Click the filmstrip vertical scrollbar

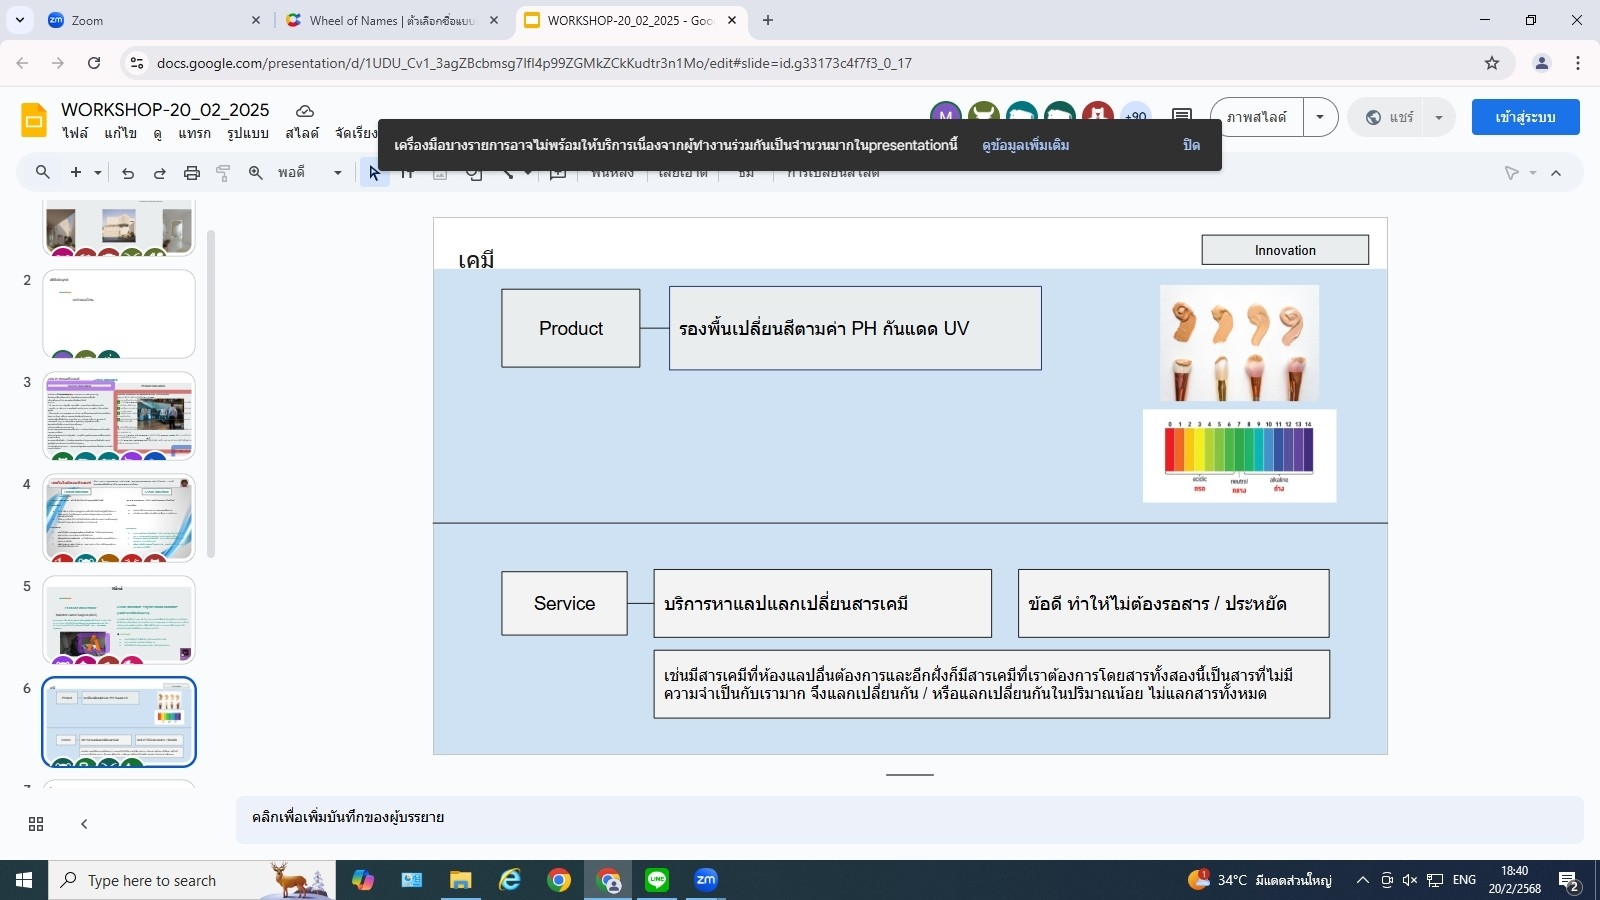tap(211, 393)
